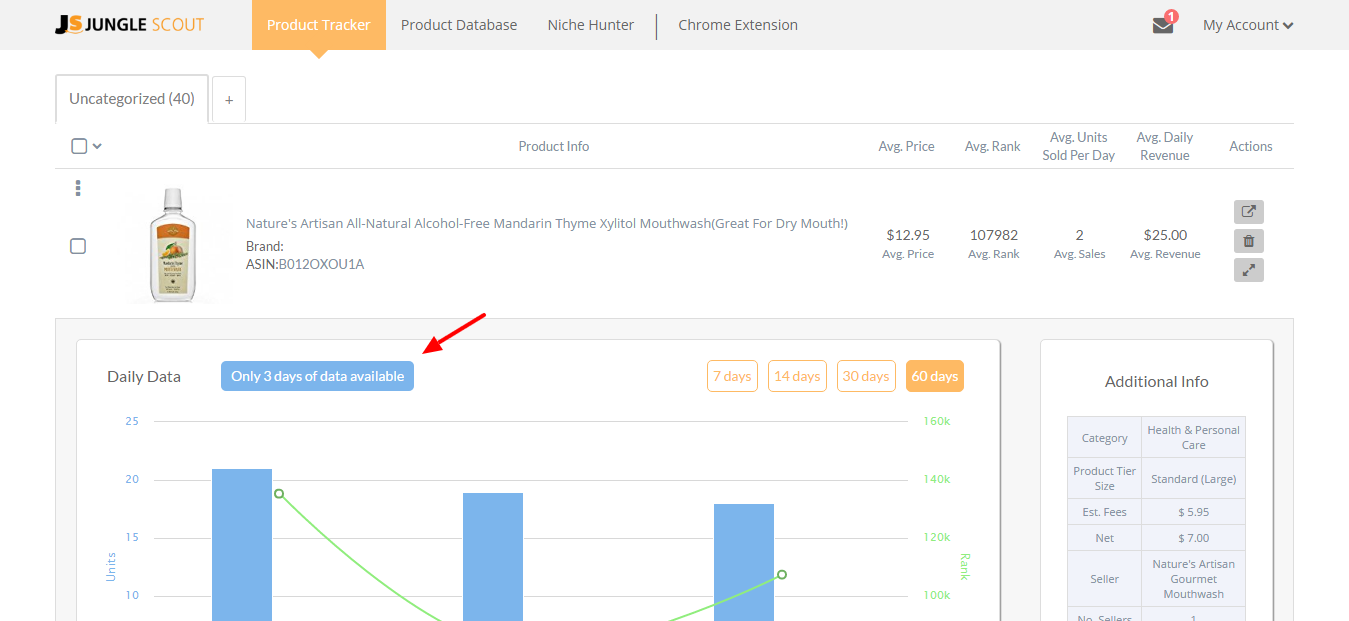Click the Avg. Rank column header
1349x621 pixels.
pos(993,146)
